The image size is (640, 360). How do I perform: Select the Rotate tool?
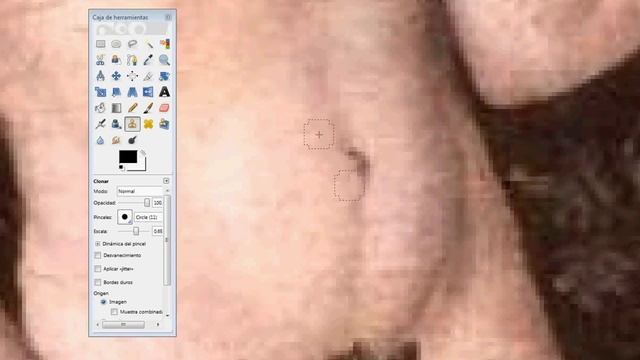[164, 76]
